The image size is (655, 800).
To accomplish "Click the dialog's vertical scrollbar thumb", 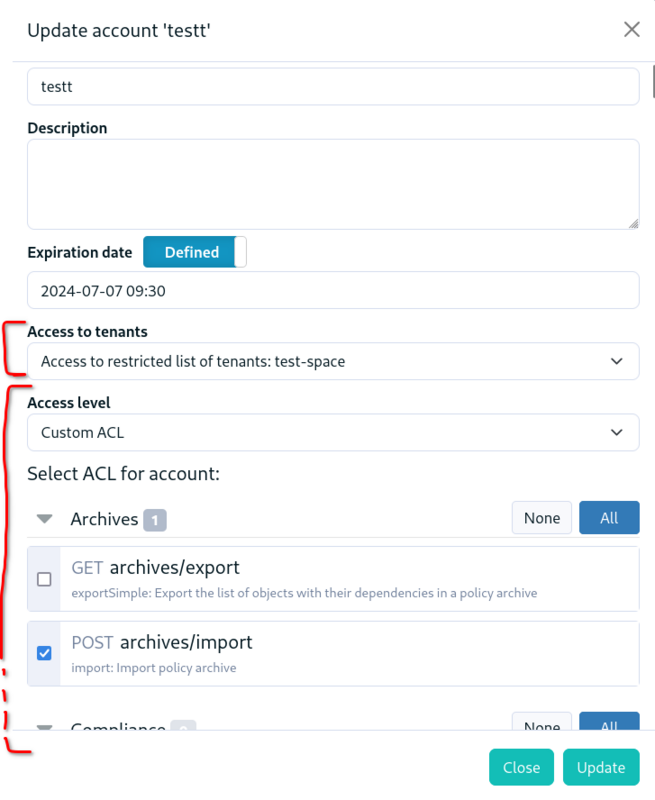I will [653, 81].
